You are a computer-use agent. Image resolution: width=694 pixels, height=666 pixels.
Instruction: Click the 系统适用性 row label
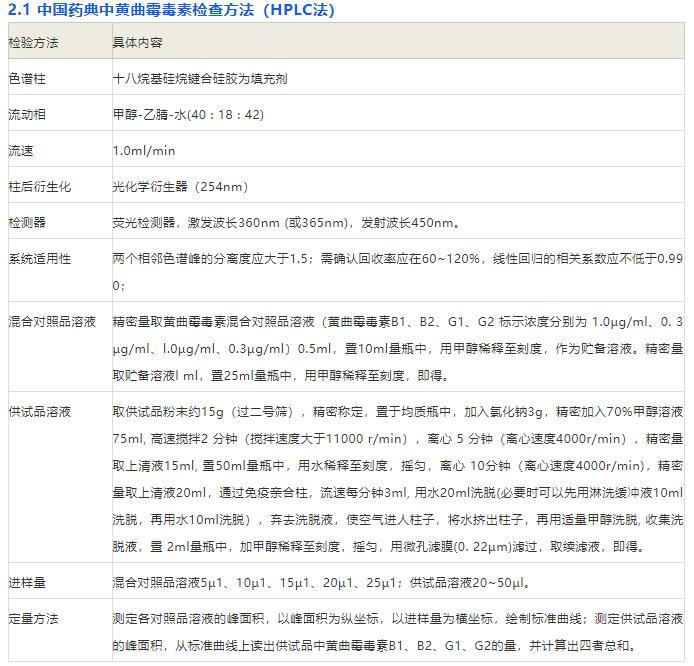click(x=40, y=259)
